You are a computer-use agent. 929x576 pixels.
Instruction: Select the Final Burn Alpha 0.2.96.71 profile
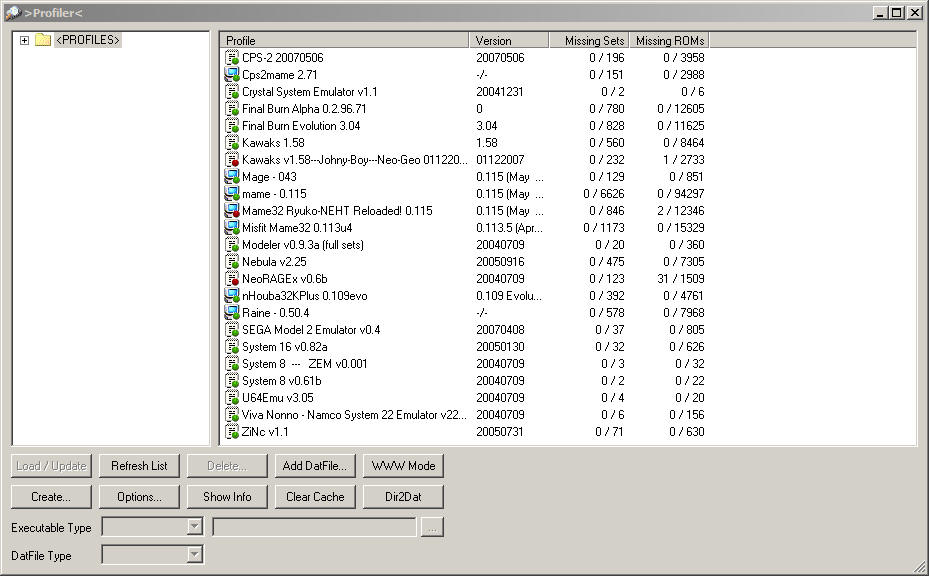(x=304, y=109)
